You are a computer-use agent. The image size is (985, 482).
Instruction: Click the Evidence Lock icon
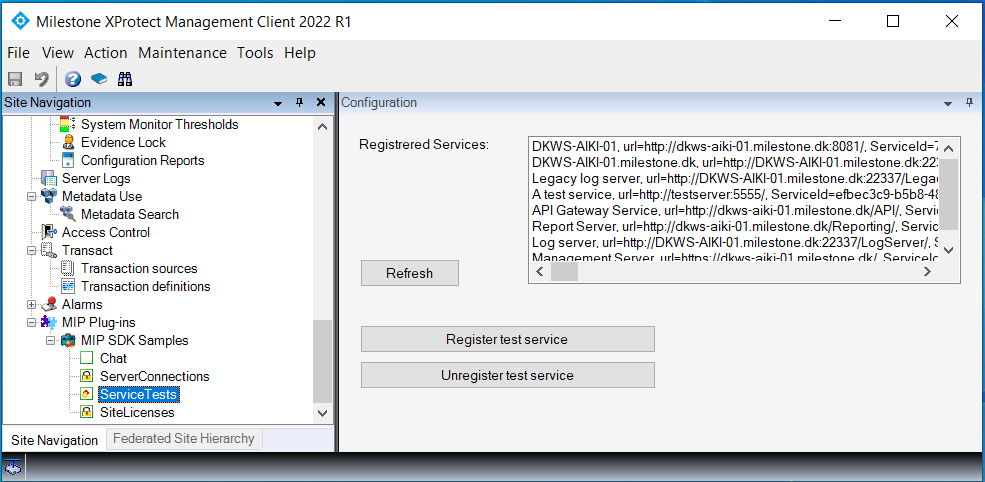68,143
